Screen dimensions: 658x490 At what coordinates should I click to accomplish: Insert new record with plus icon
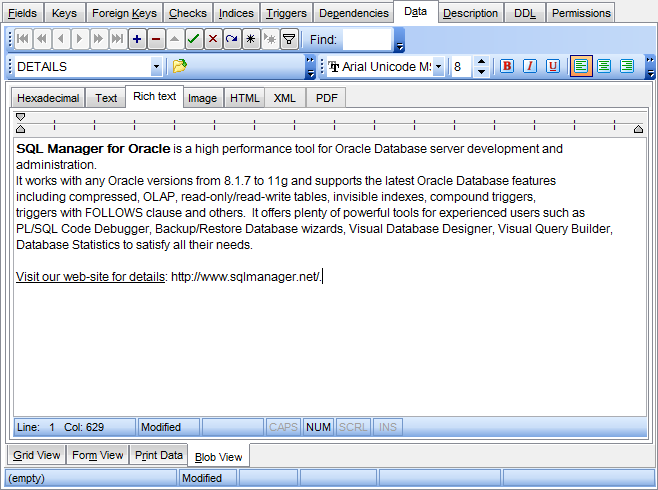pos(136,39)
